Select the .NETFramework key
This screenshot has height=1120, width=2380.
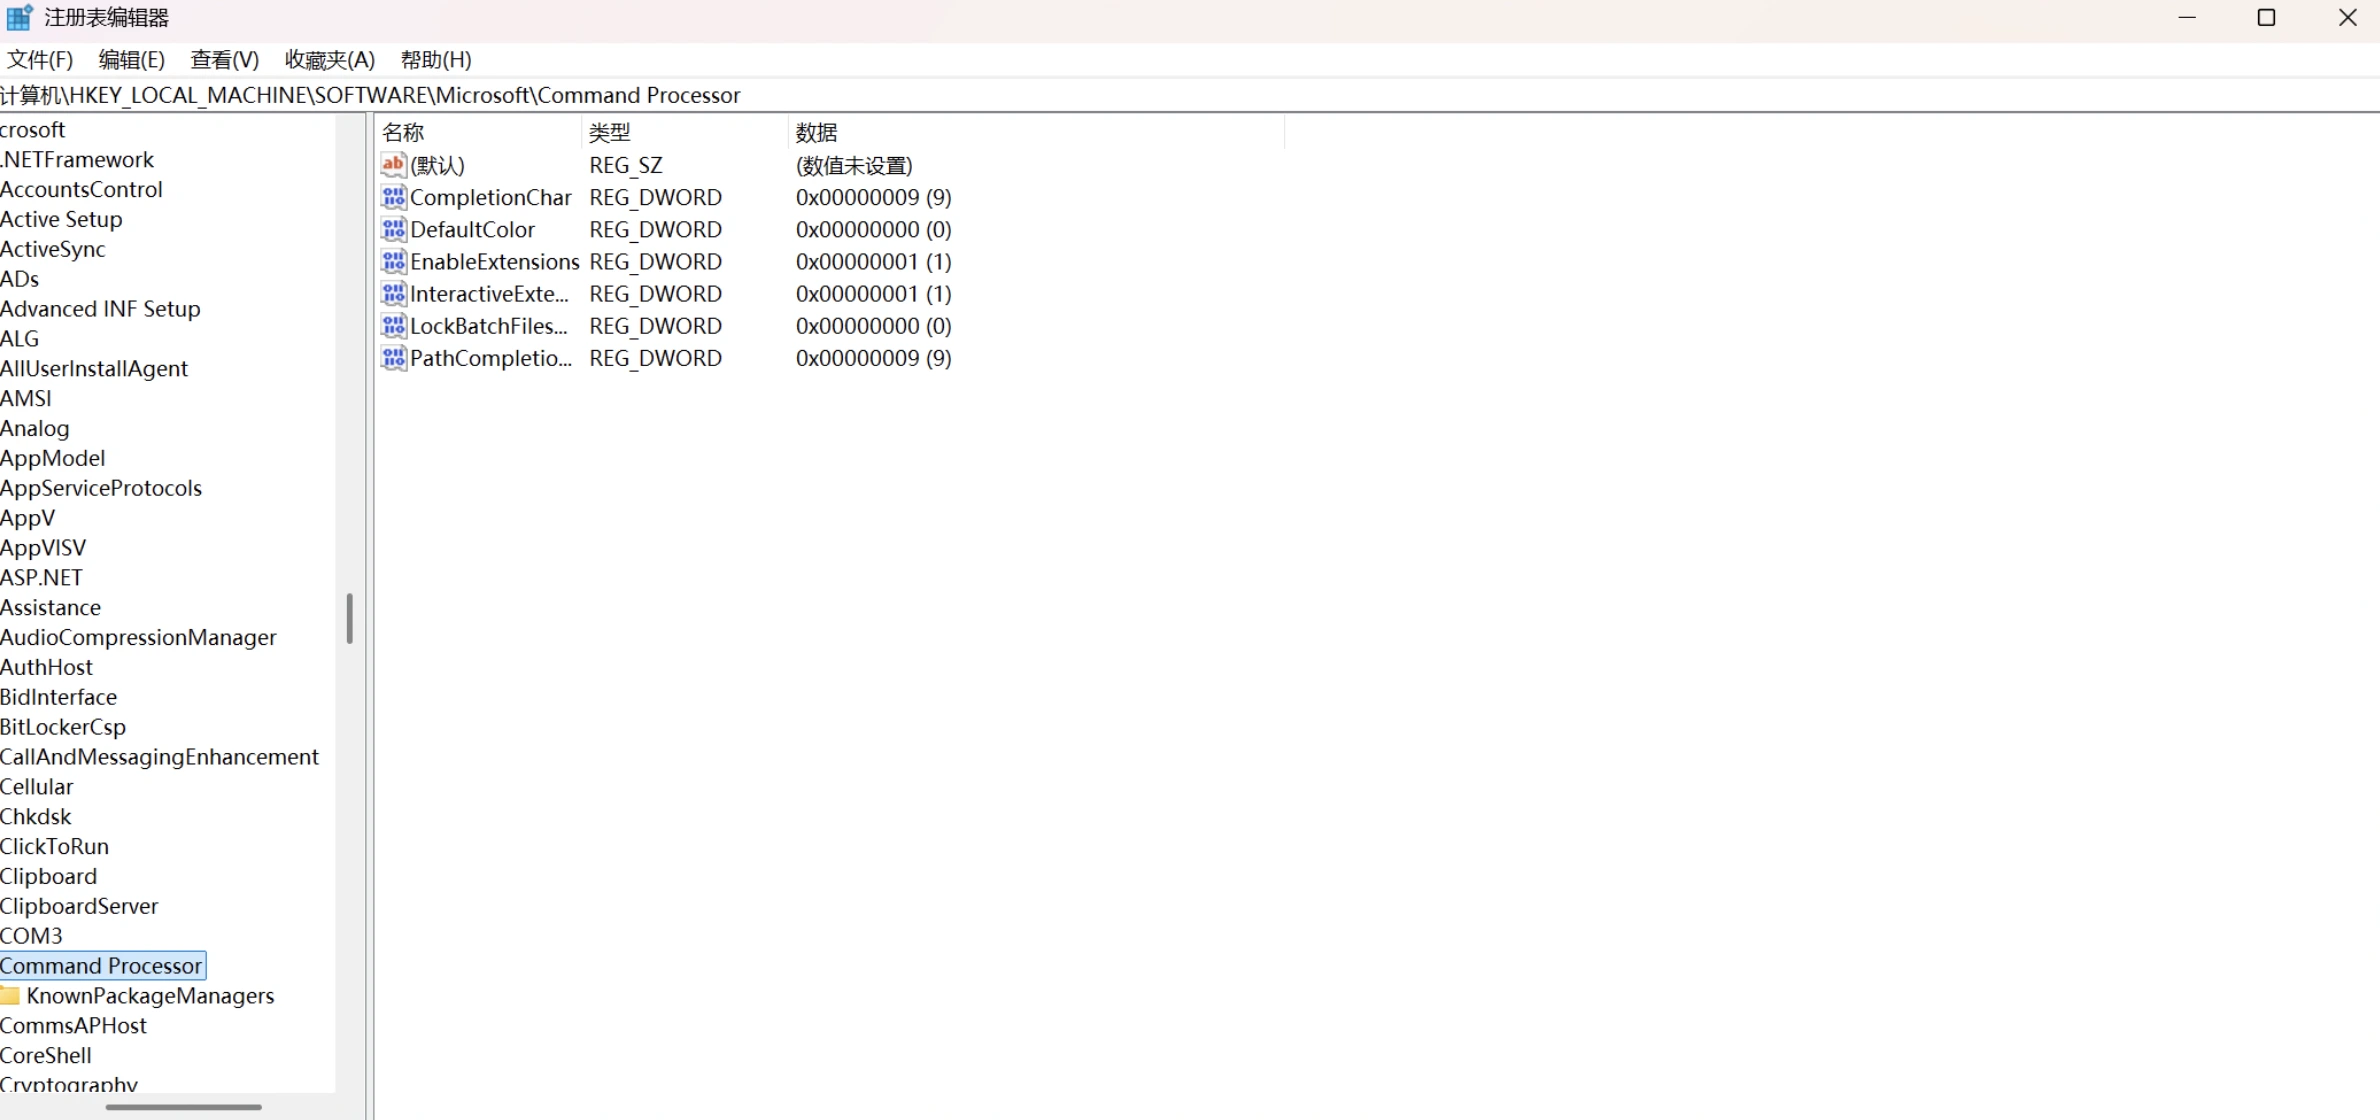point(77,160)
